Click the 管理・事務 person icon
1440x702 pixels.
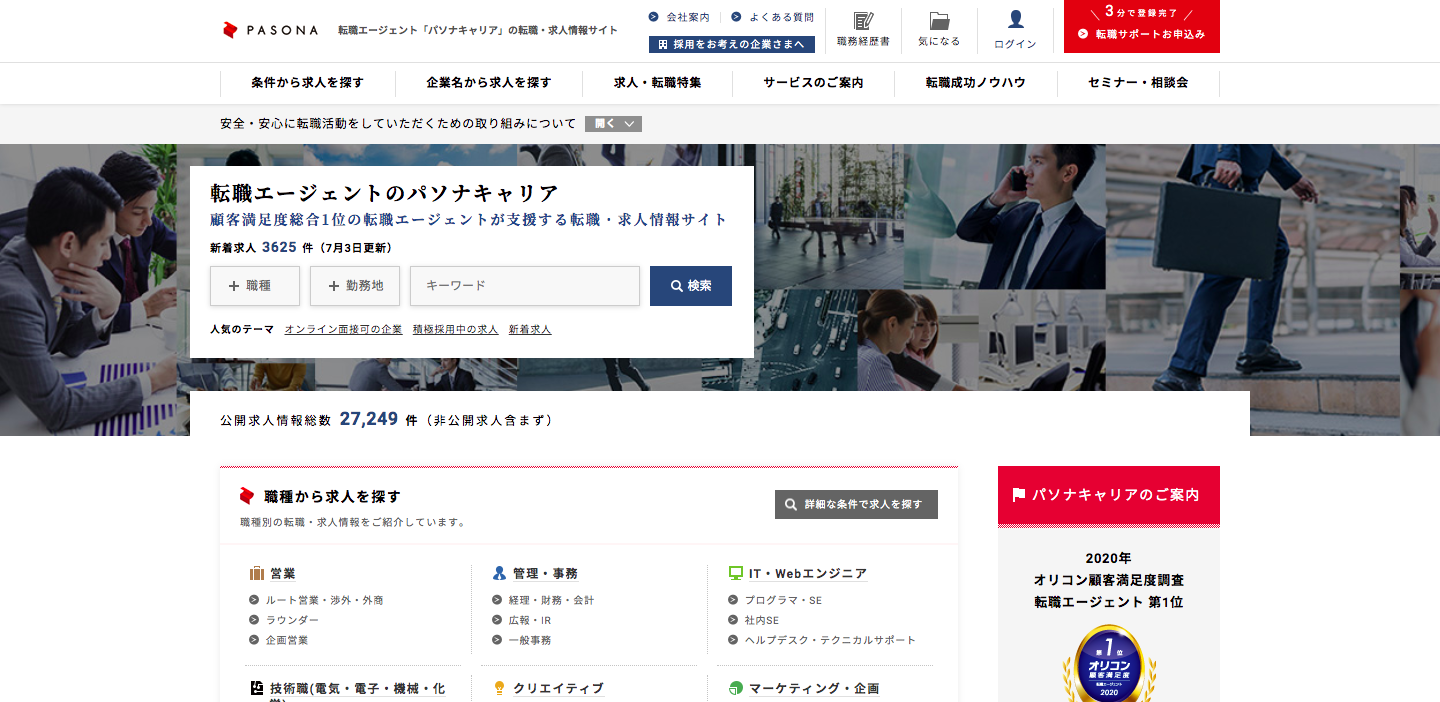[x=500, y=574]
